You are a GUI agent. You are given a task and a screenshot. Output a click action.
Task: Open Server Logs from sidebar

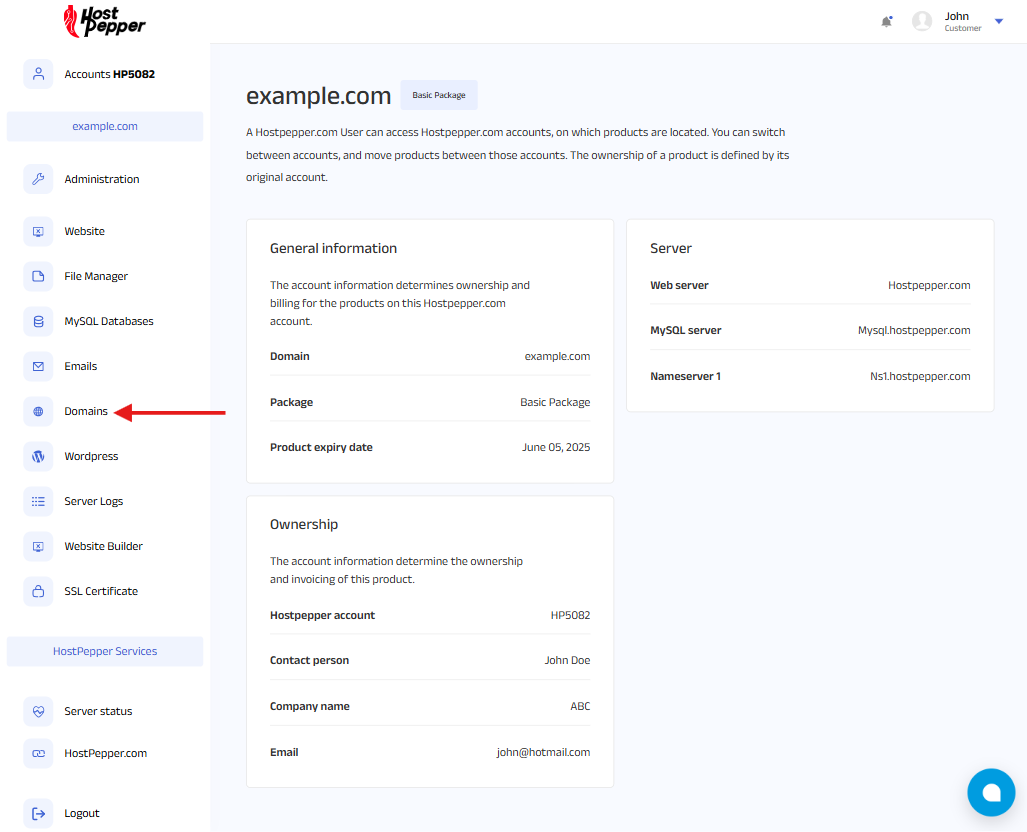[93, 501]
